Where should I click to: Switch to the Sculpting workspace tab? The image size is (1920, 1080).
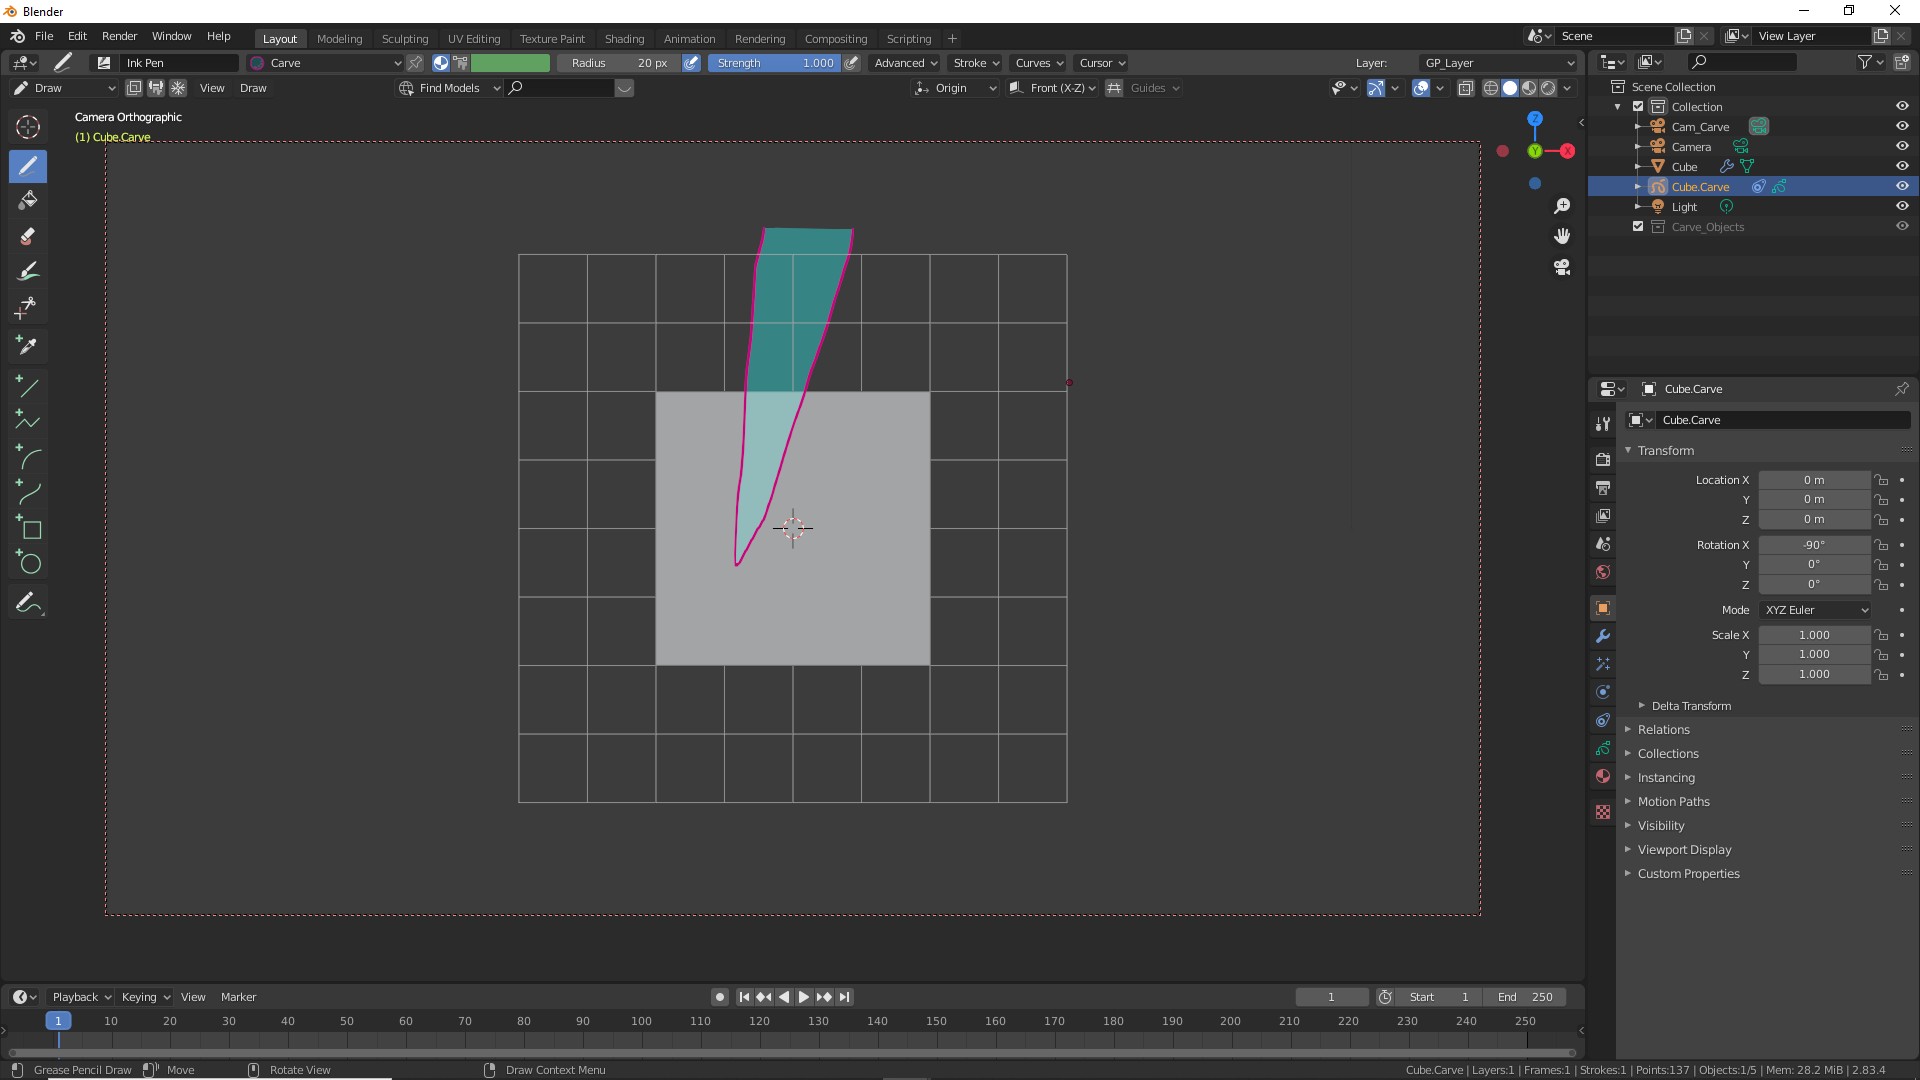click(404, 39)
